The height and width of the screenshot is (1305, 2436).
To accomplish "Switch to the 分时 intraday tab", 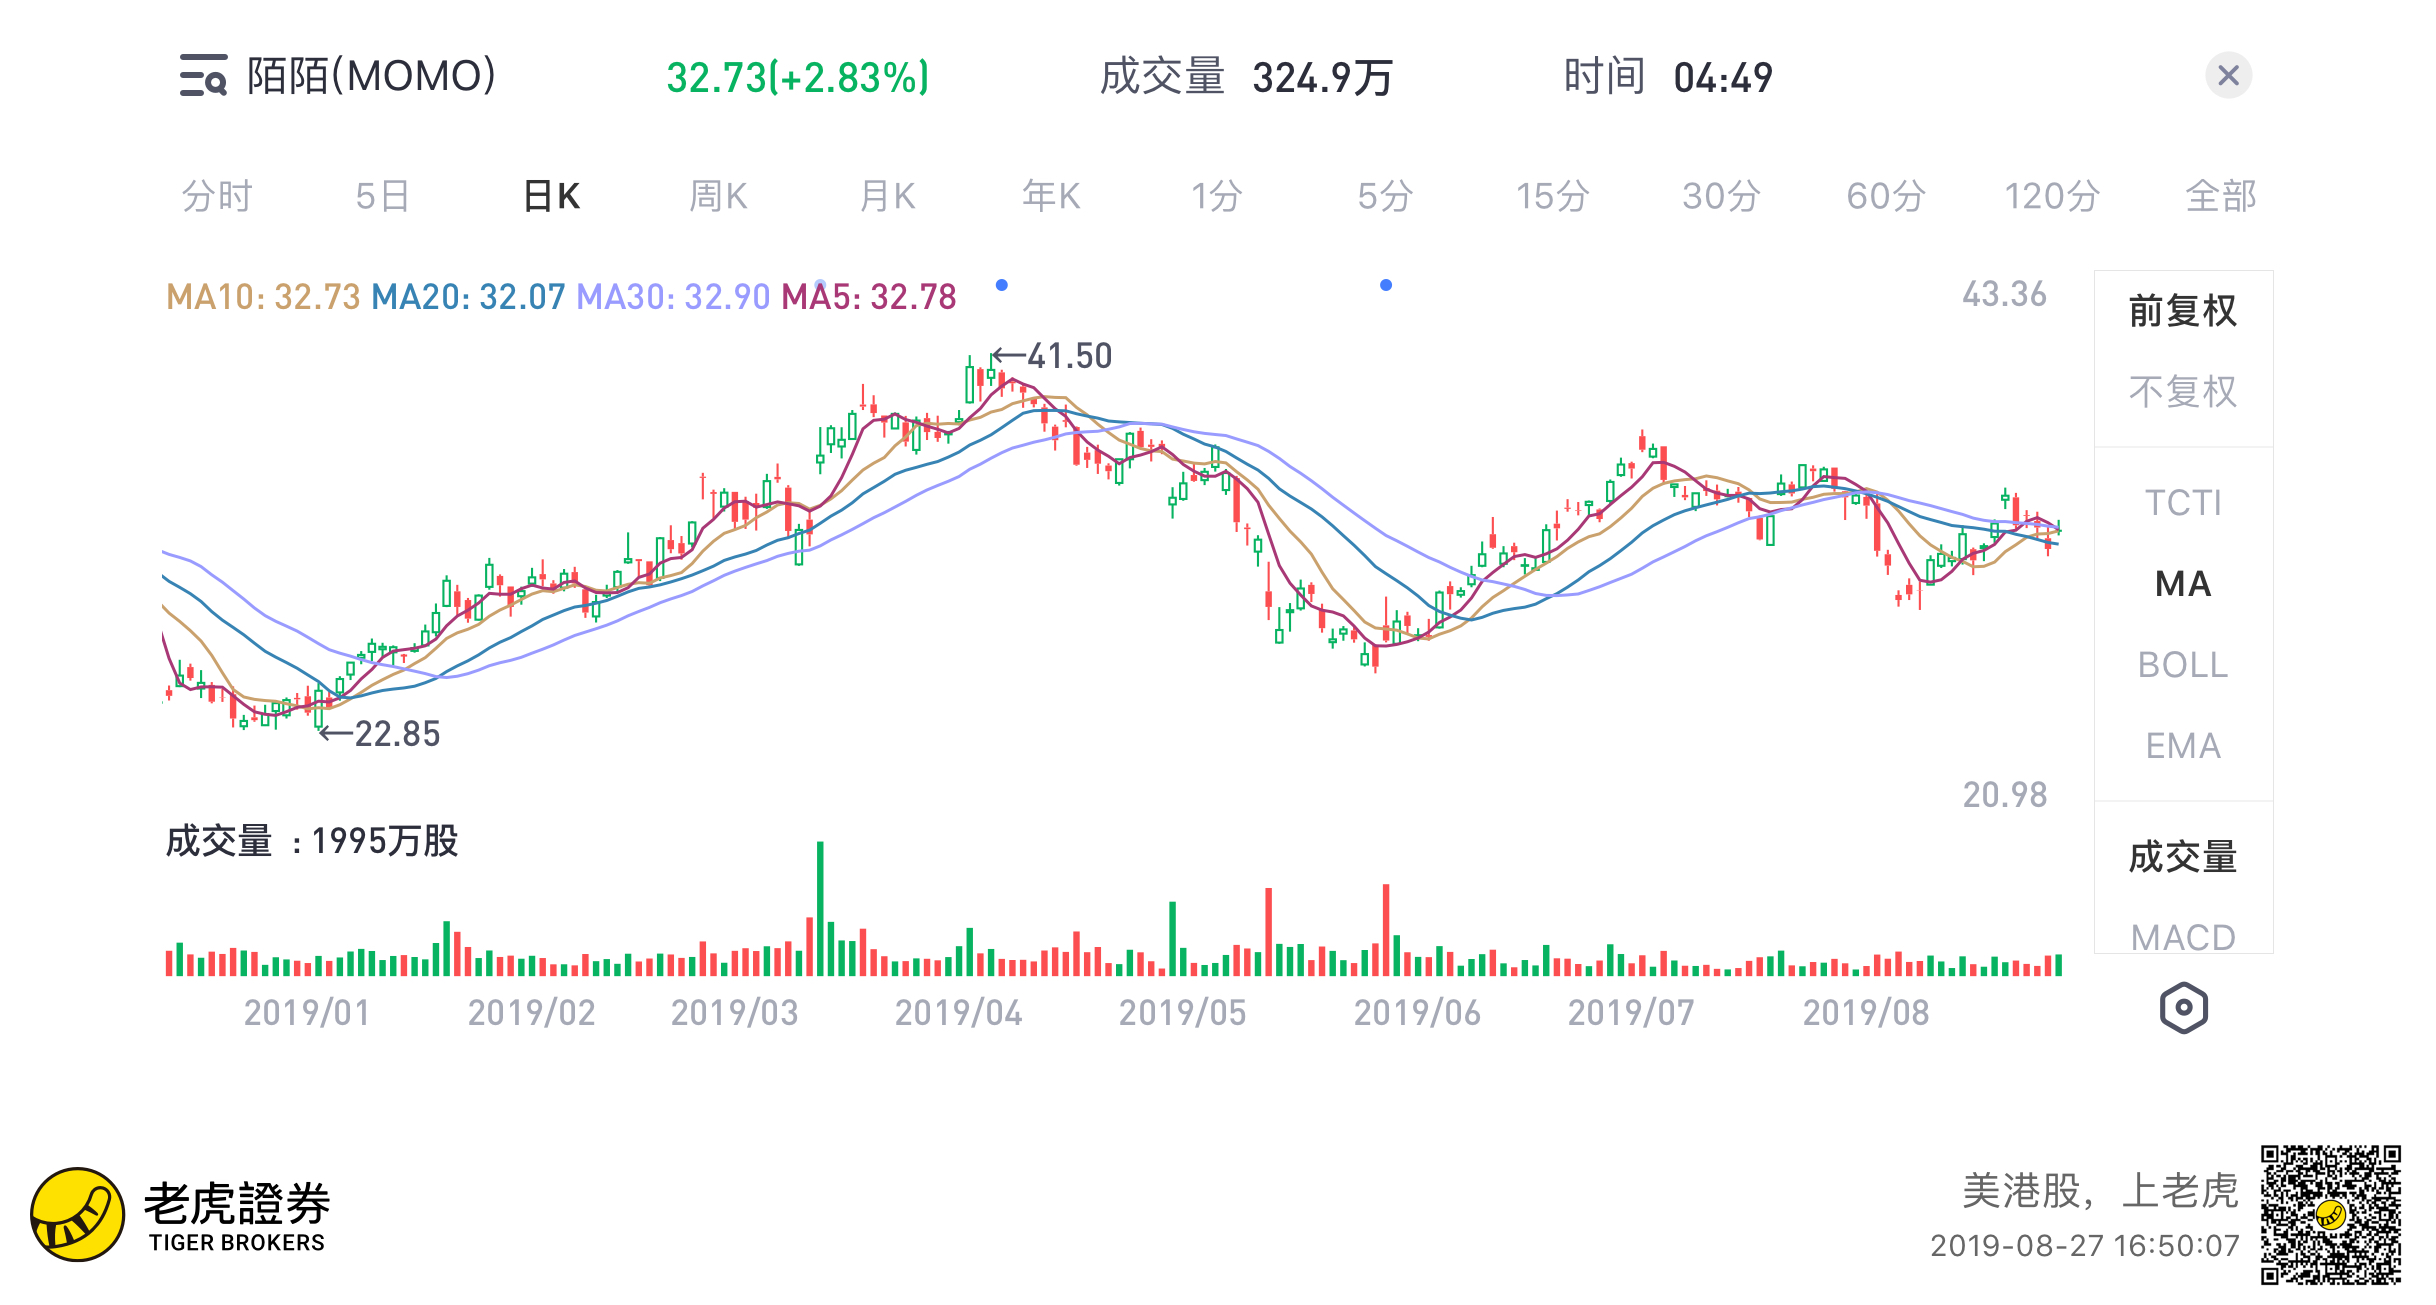I will click(216, 196).
